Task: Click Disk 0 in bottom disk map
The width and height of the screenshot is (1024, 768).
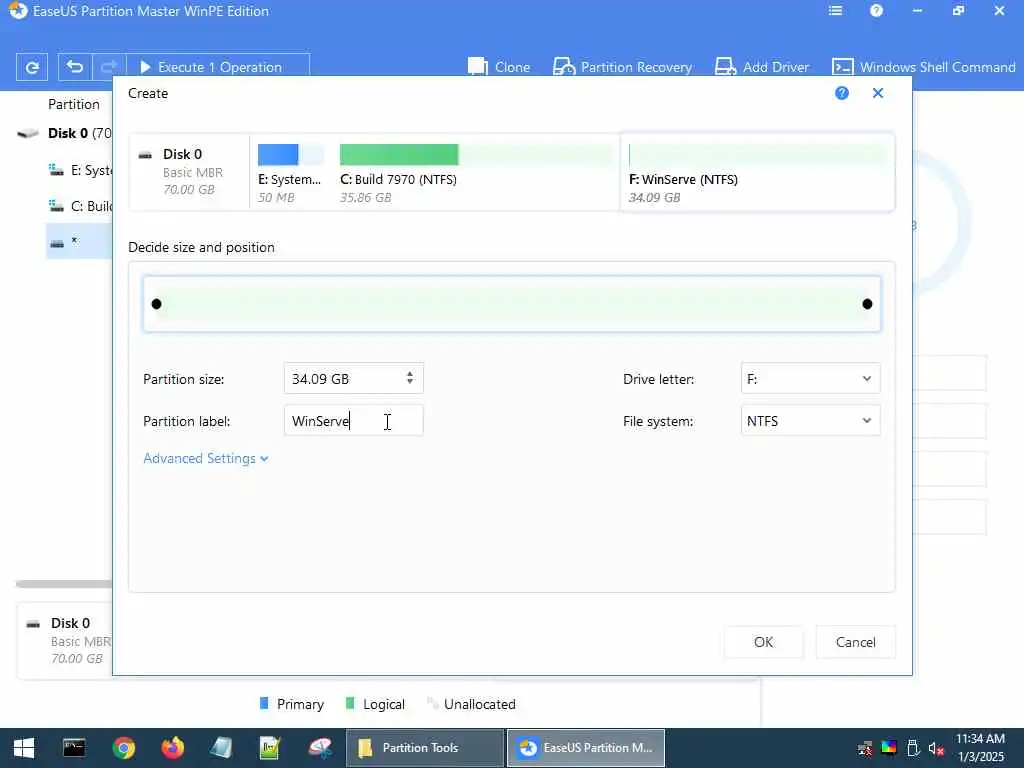Action: coord(65,641)
